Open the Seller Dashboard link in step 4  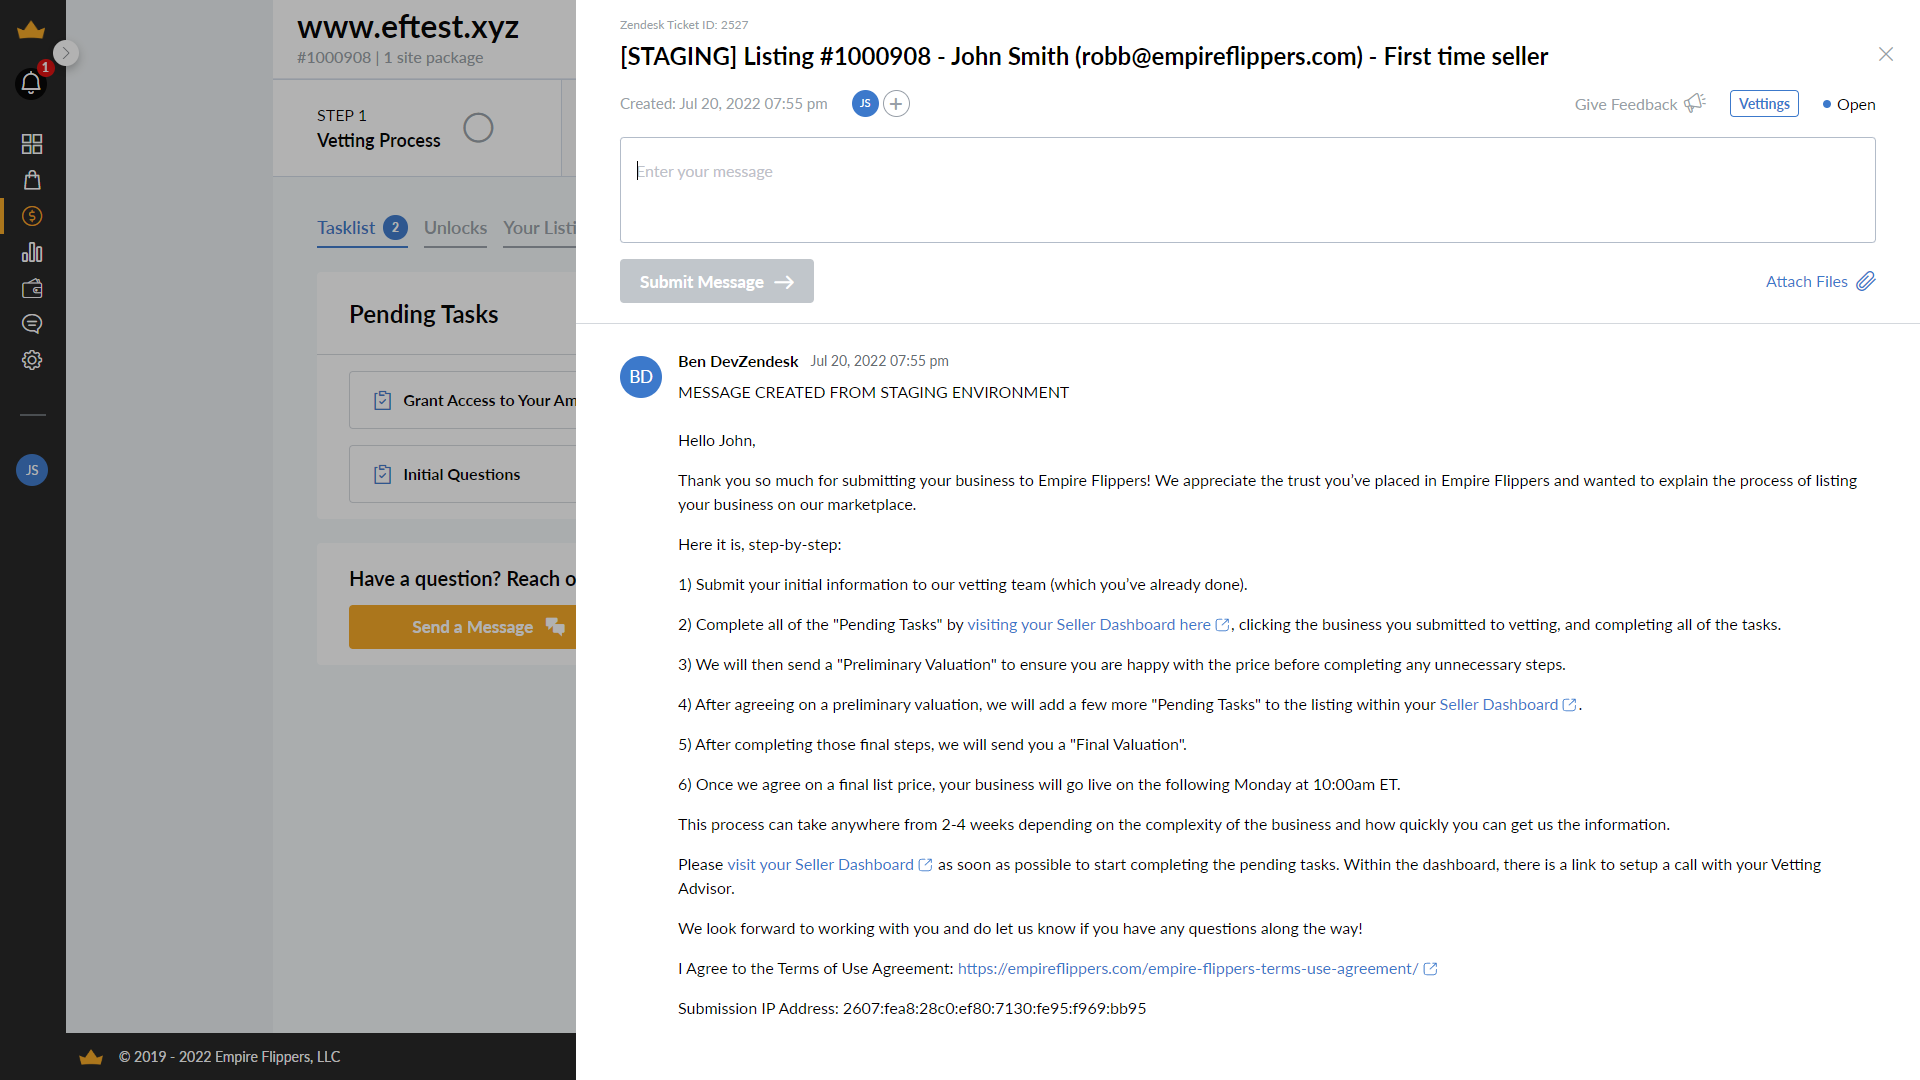[x=1498, y=704]
